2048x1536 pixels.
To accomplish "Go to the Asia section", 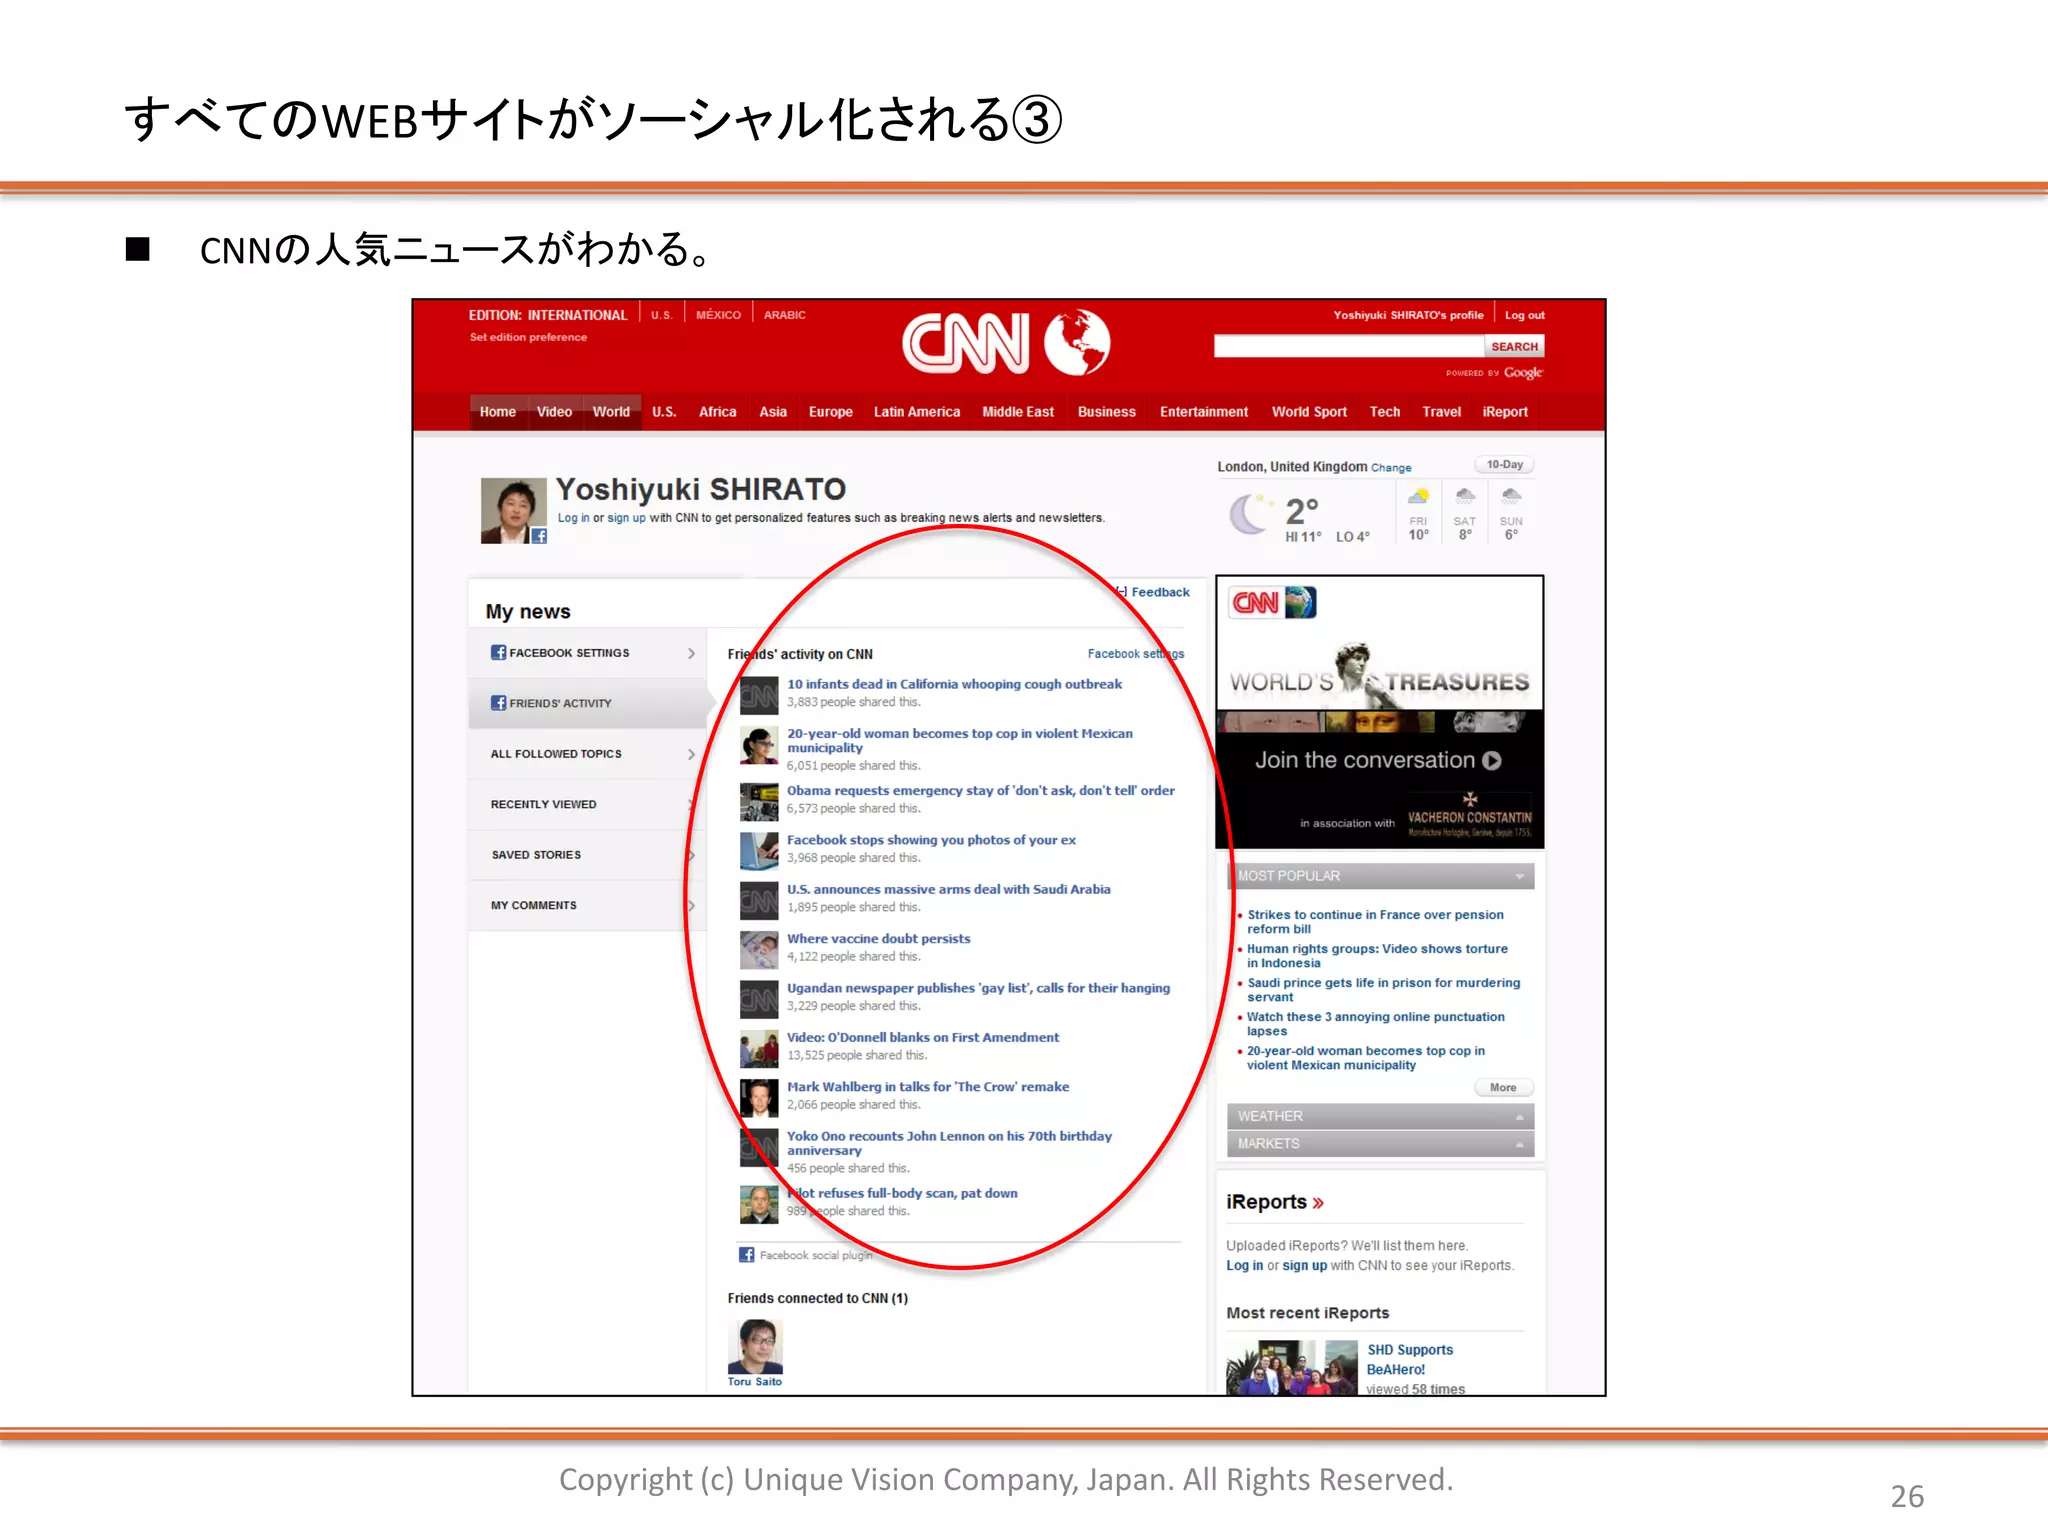I will 773,412.
